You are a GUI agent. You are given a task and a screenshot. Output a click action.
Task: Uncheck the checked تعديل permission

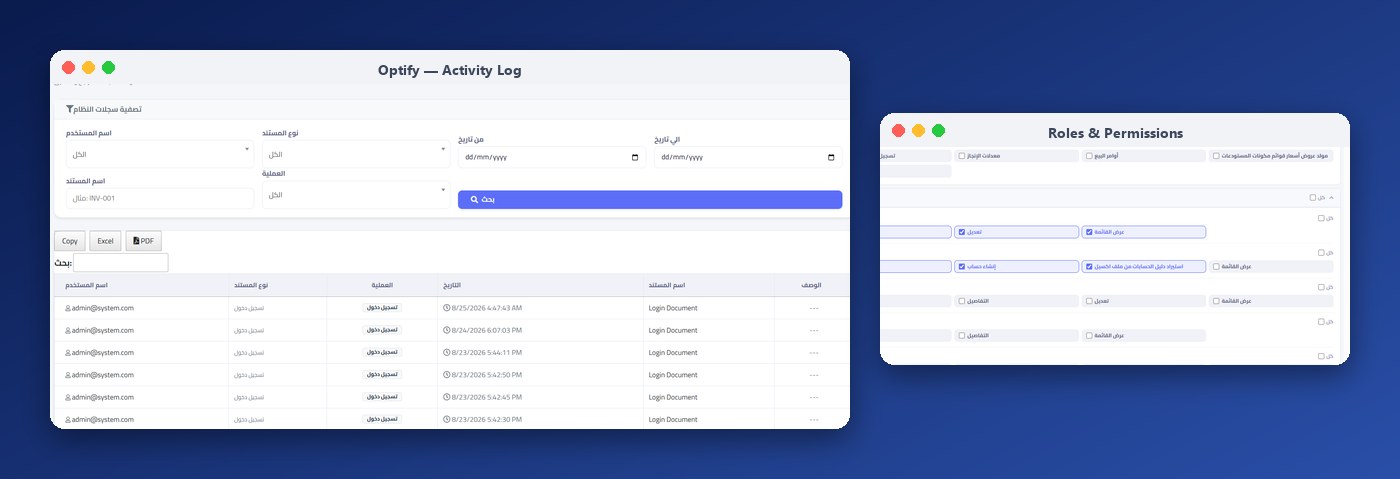coord(962,232)
